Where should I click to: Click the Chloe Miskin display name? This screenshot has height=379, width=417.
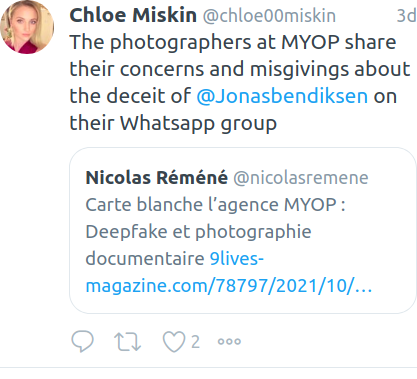133,15
